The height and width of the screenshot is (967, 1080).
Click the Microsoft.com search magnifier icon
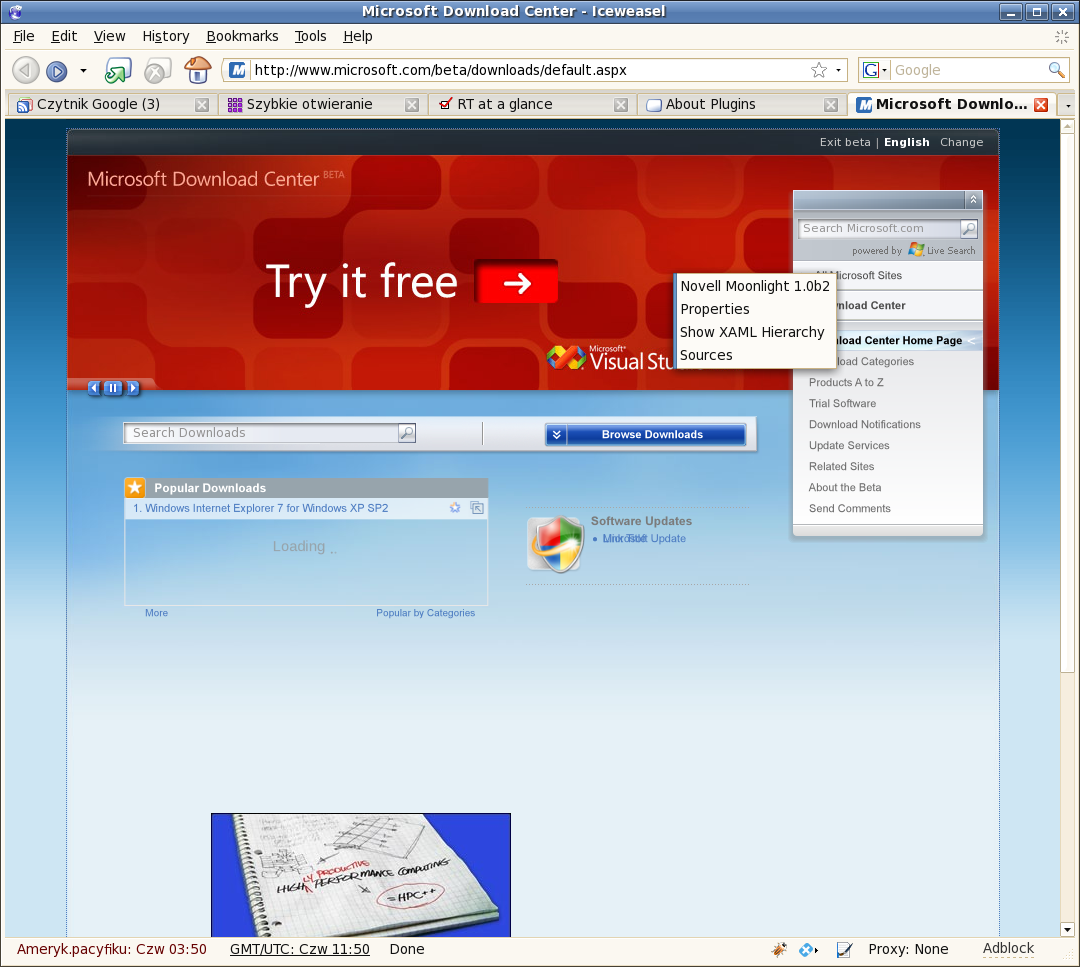(968, 228)
